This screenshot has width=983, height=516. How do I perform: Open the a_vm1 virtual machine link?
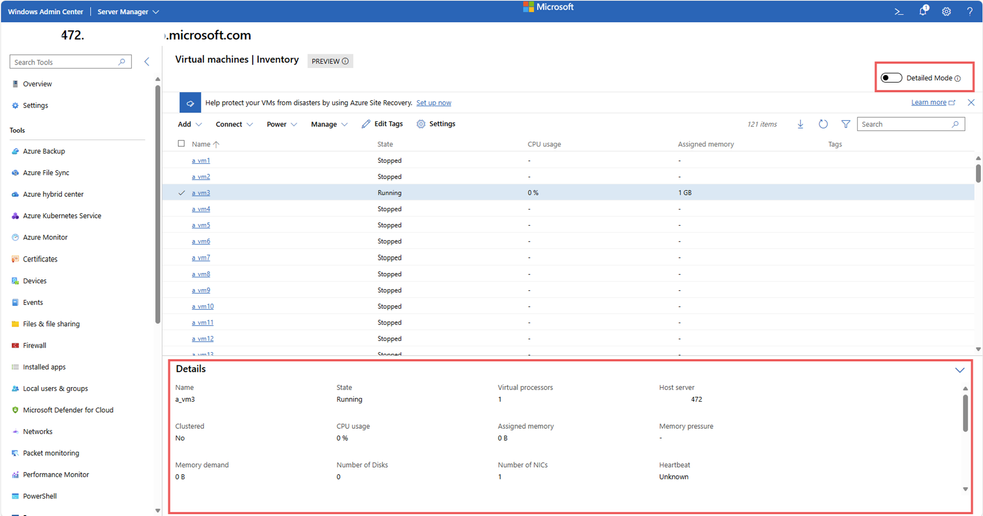tap(201, 161)
